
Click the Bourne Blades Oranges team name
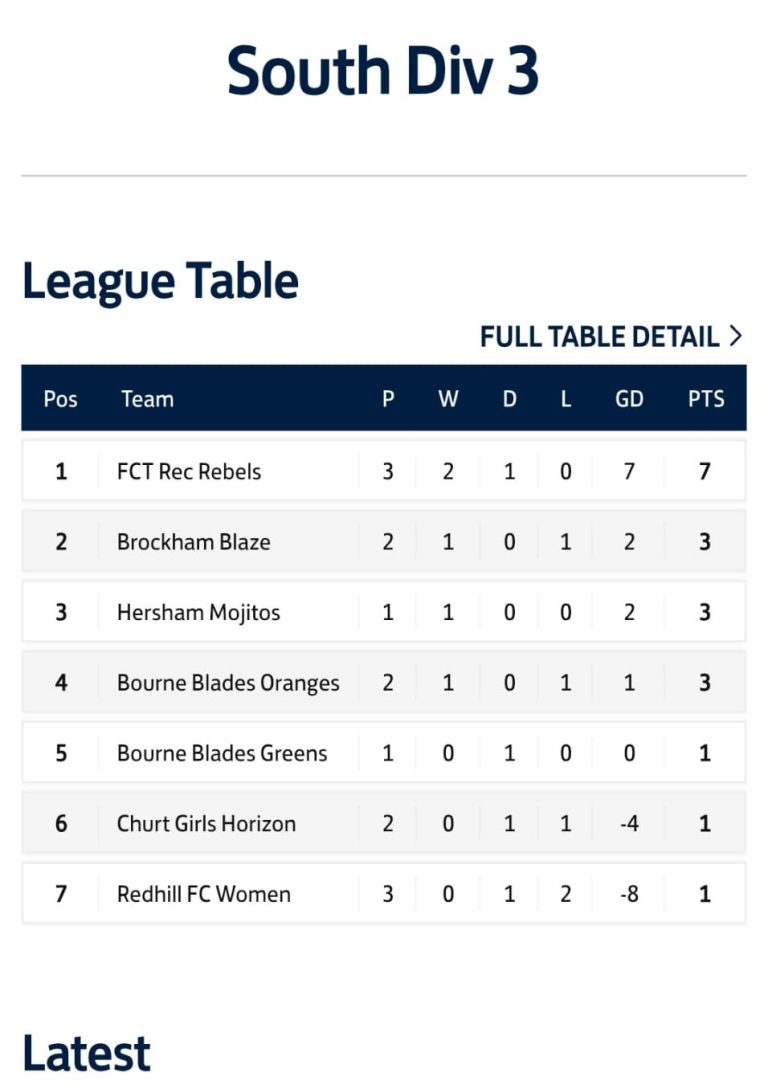228,683
